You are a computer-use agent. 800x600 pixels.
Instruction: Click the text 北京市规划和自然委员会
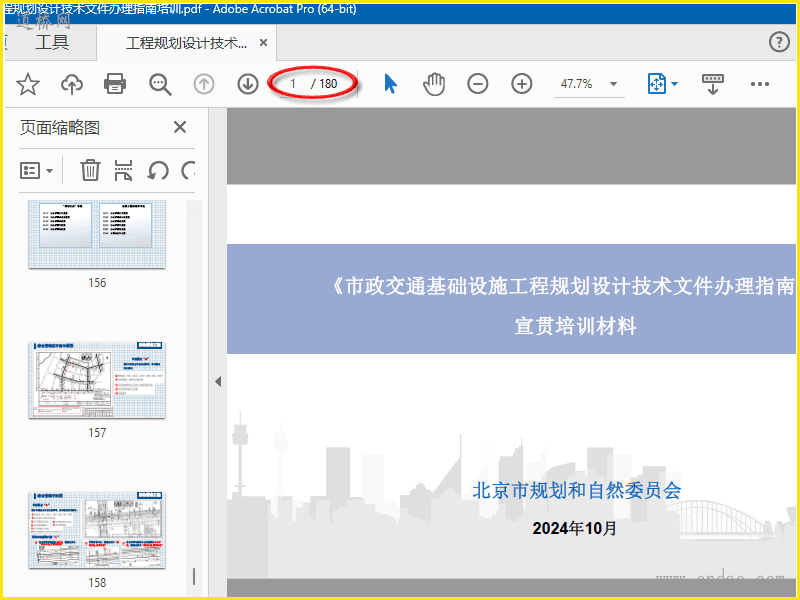point(577,490)
